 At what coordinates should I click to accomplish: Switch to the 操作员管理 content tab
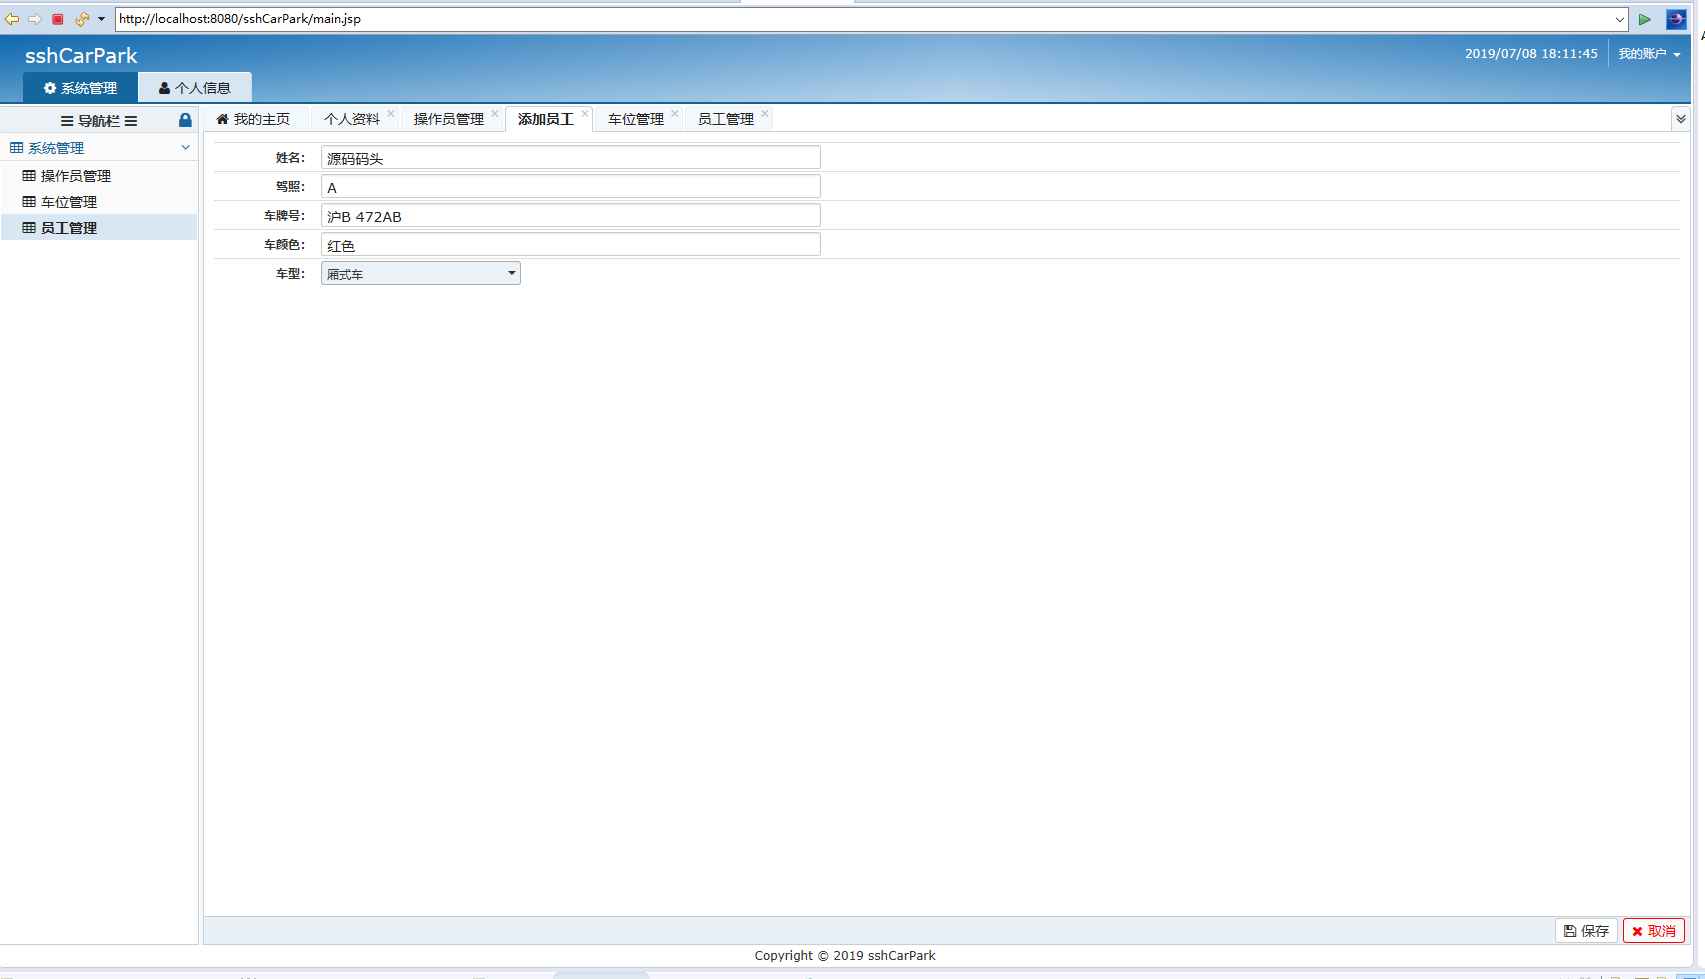(448, 119)
